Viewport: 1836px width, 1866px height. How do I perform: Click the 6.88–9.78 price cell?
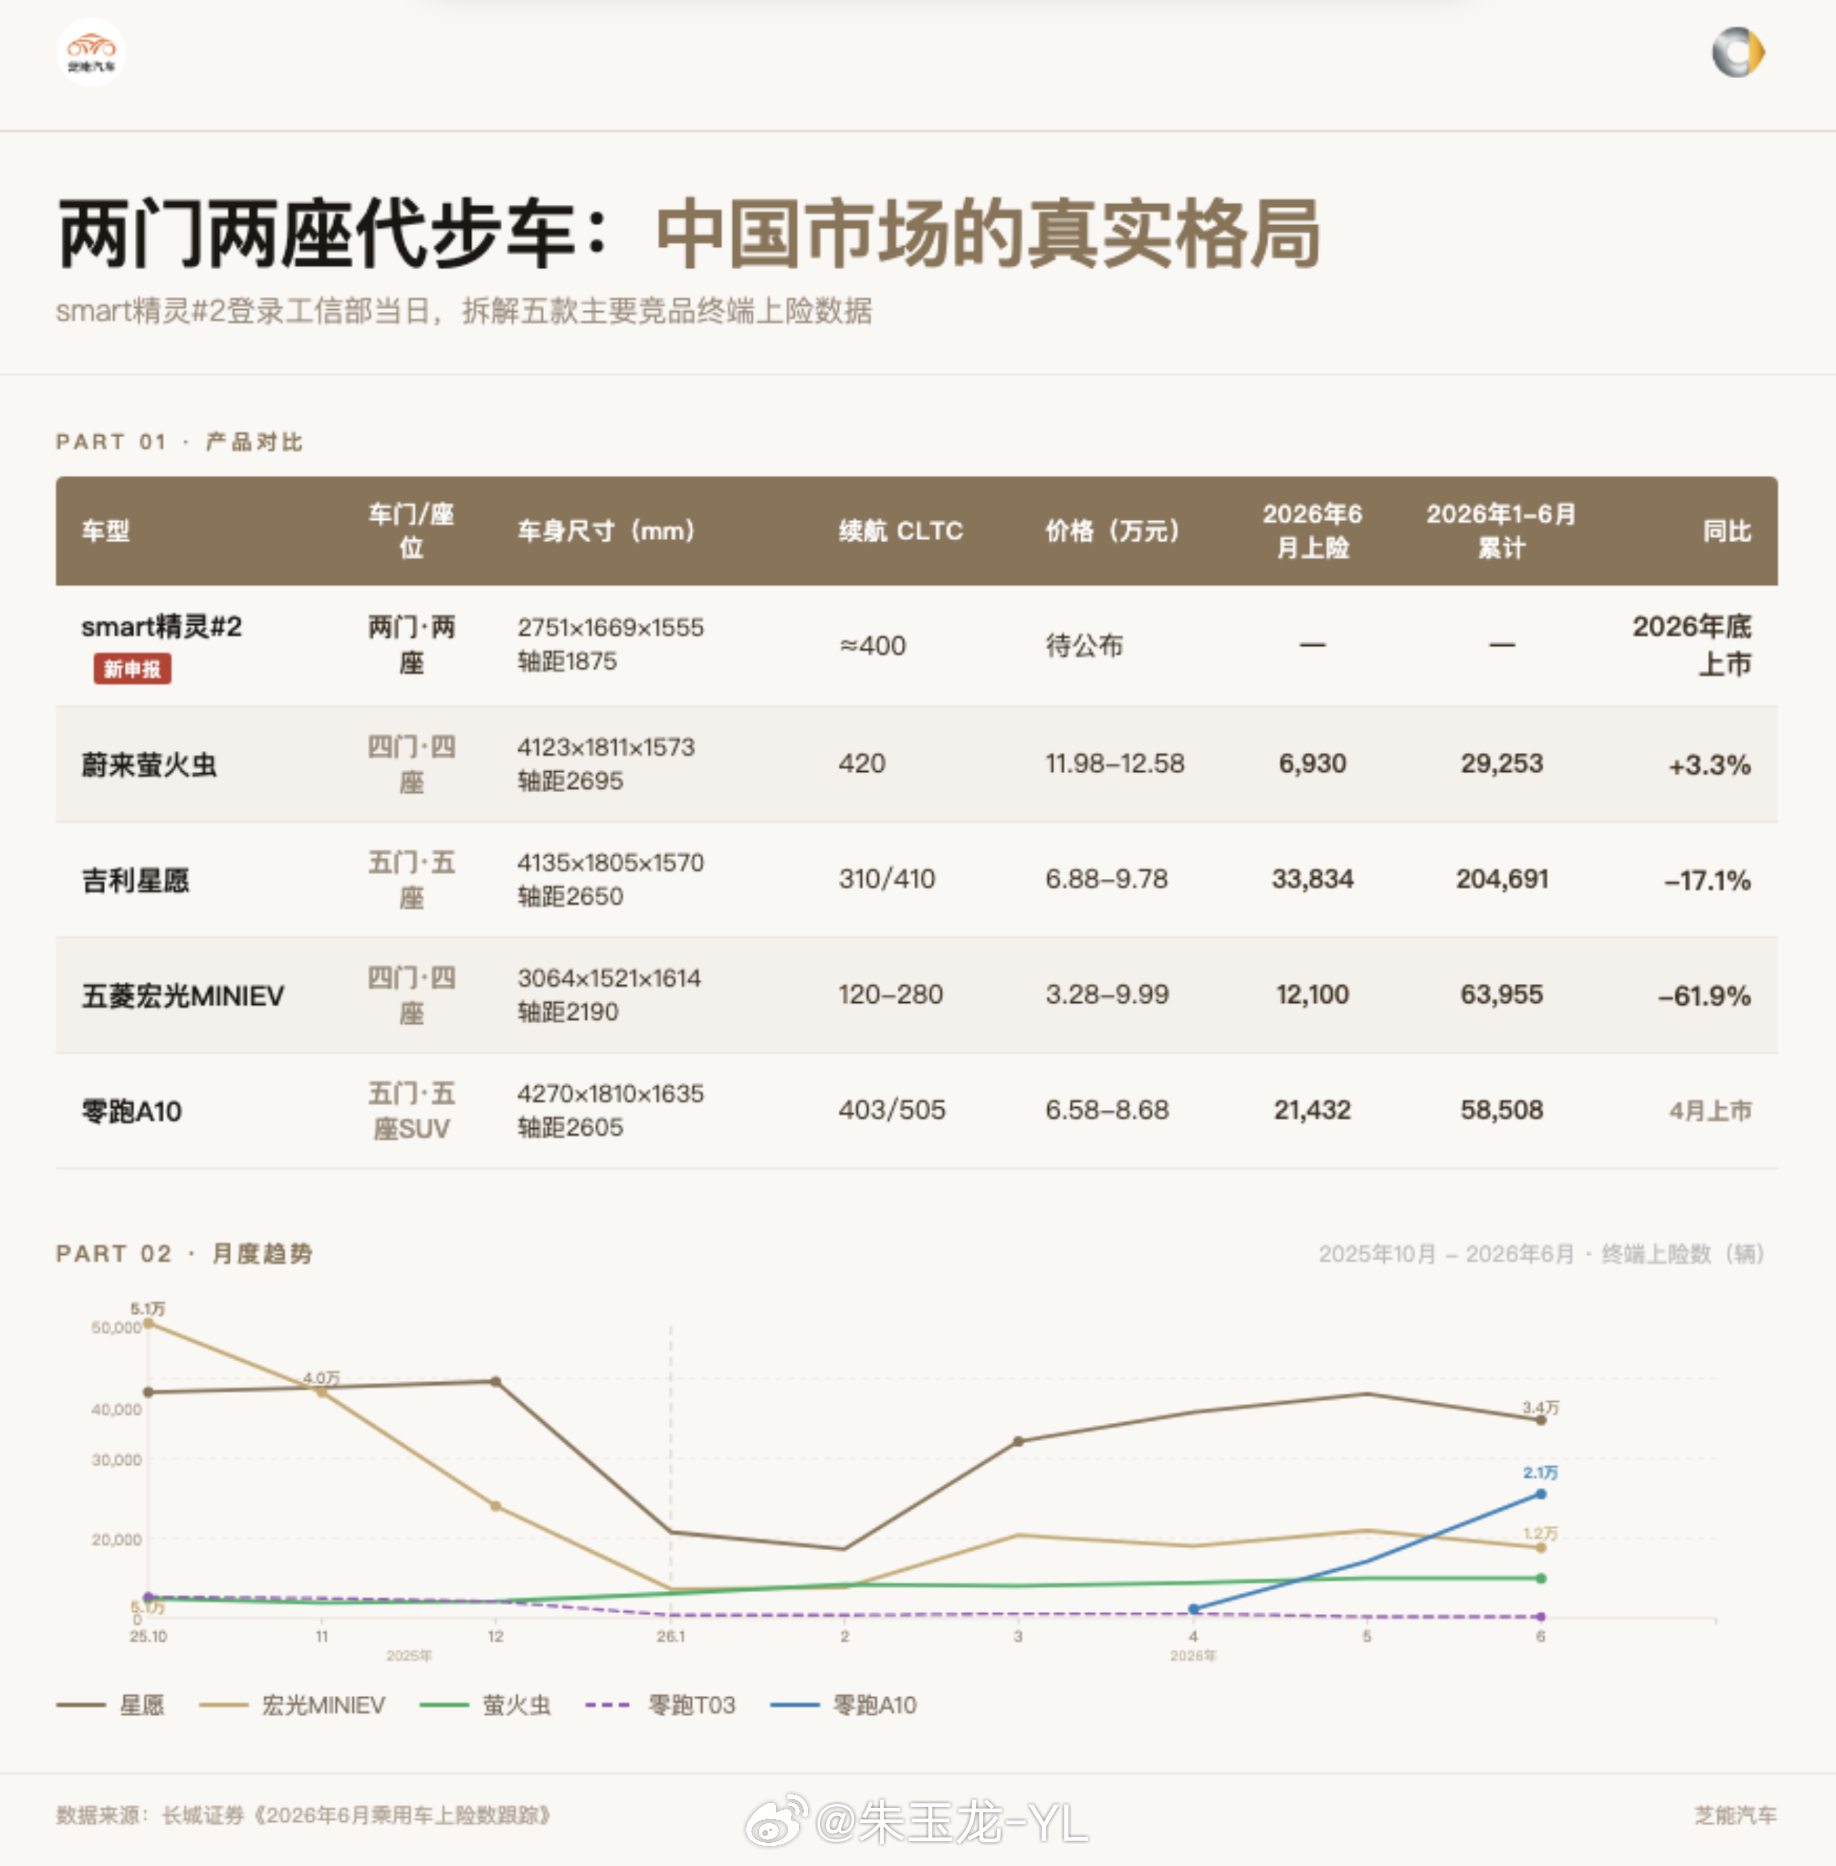pos(1107,879)
